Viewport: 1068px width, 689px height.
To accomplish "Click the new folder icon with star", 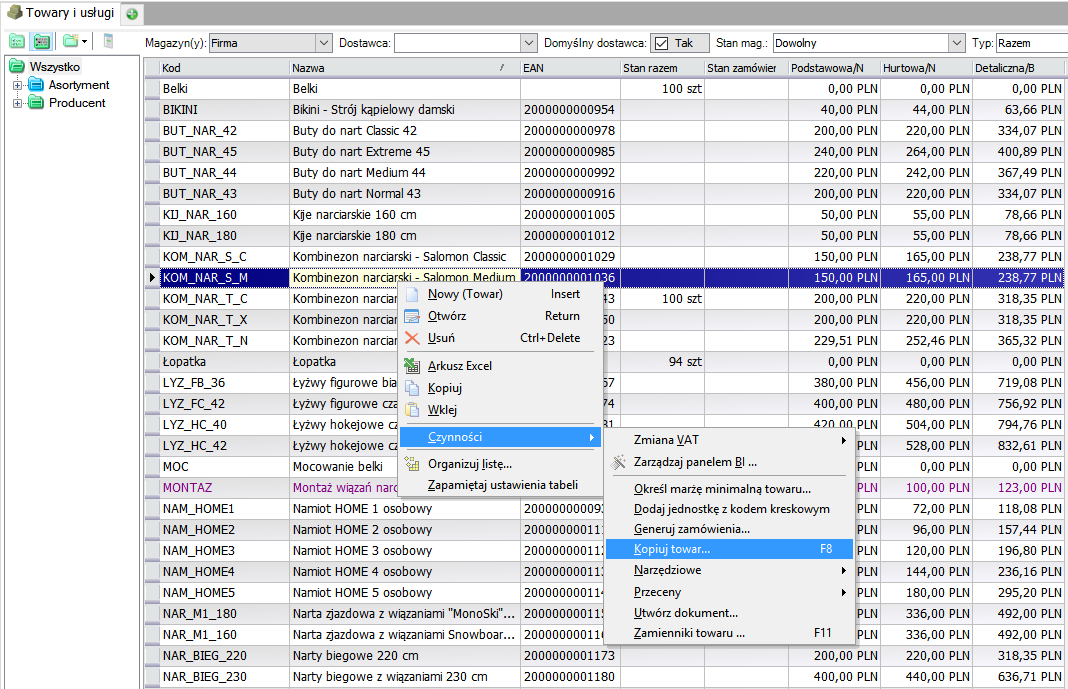I will (x=70, y=42).
